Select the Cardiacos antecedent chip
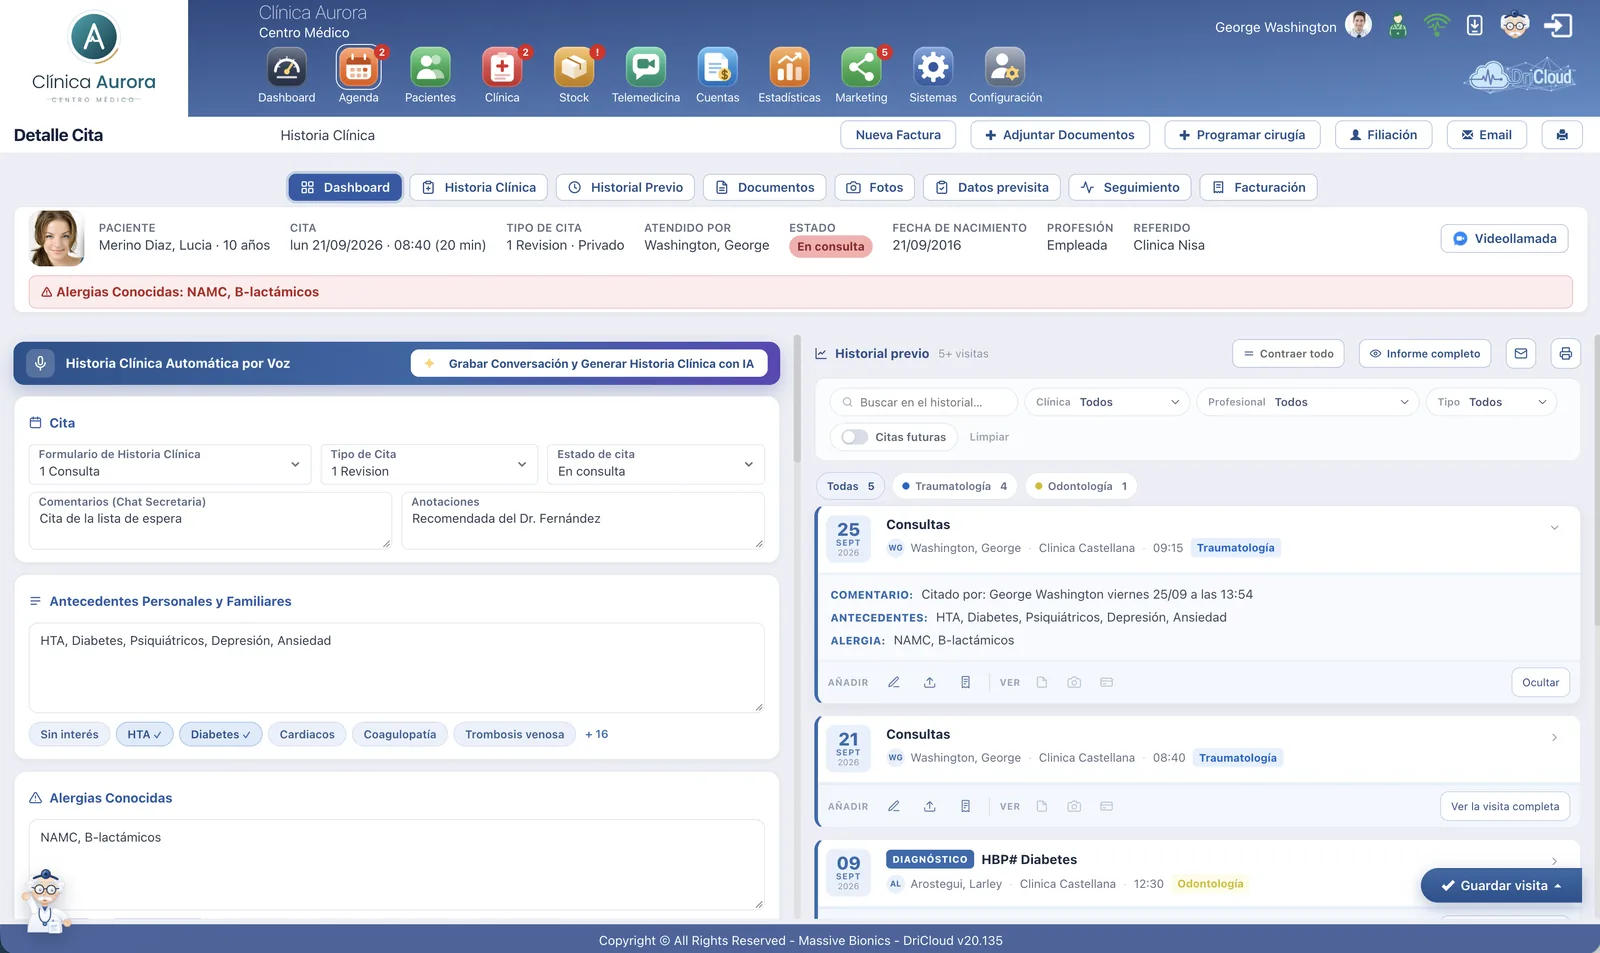The height and width of the screenshot is (953, 1600). coord(307,734)
